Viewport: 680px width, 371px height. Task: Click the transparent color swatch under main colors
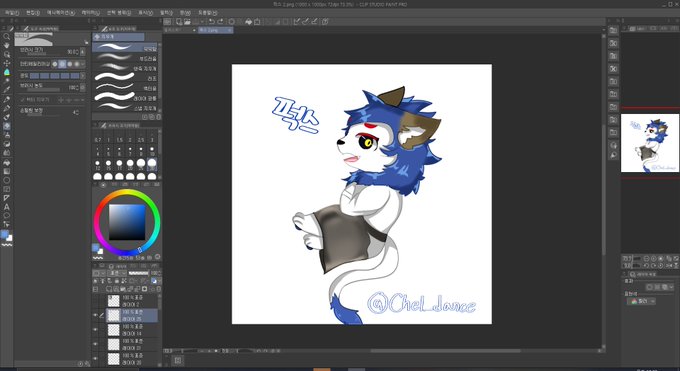7,245
